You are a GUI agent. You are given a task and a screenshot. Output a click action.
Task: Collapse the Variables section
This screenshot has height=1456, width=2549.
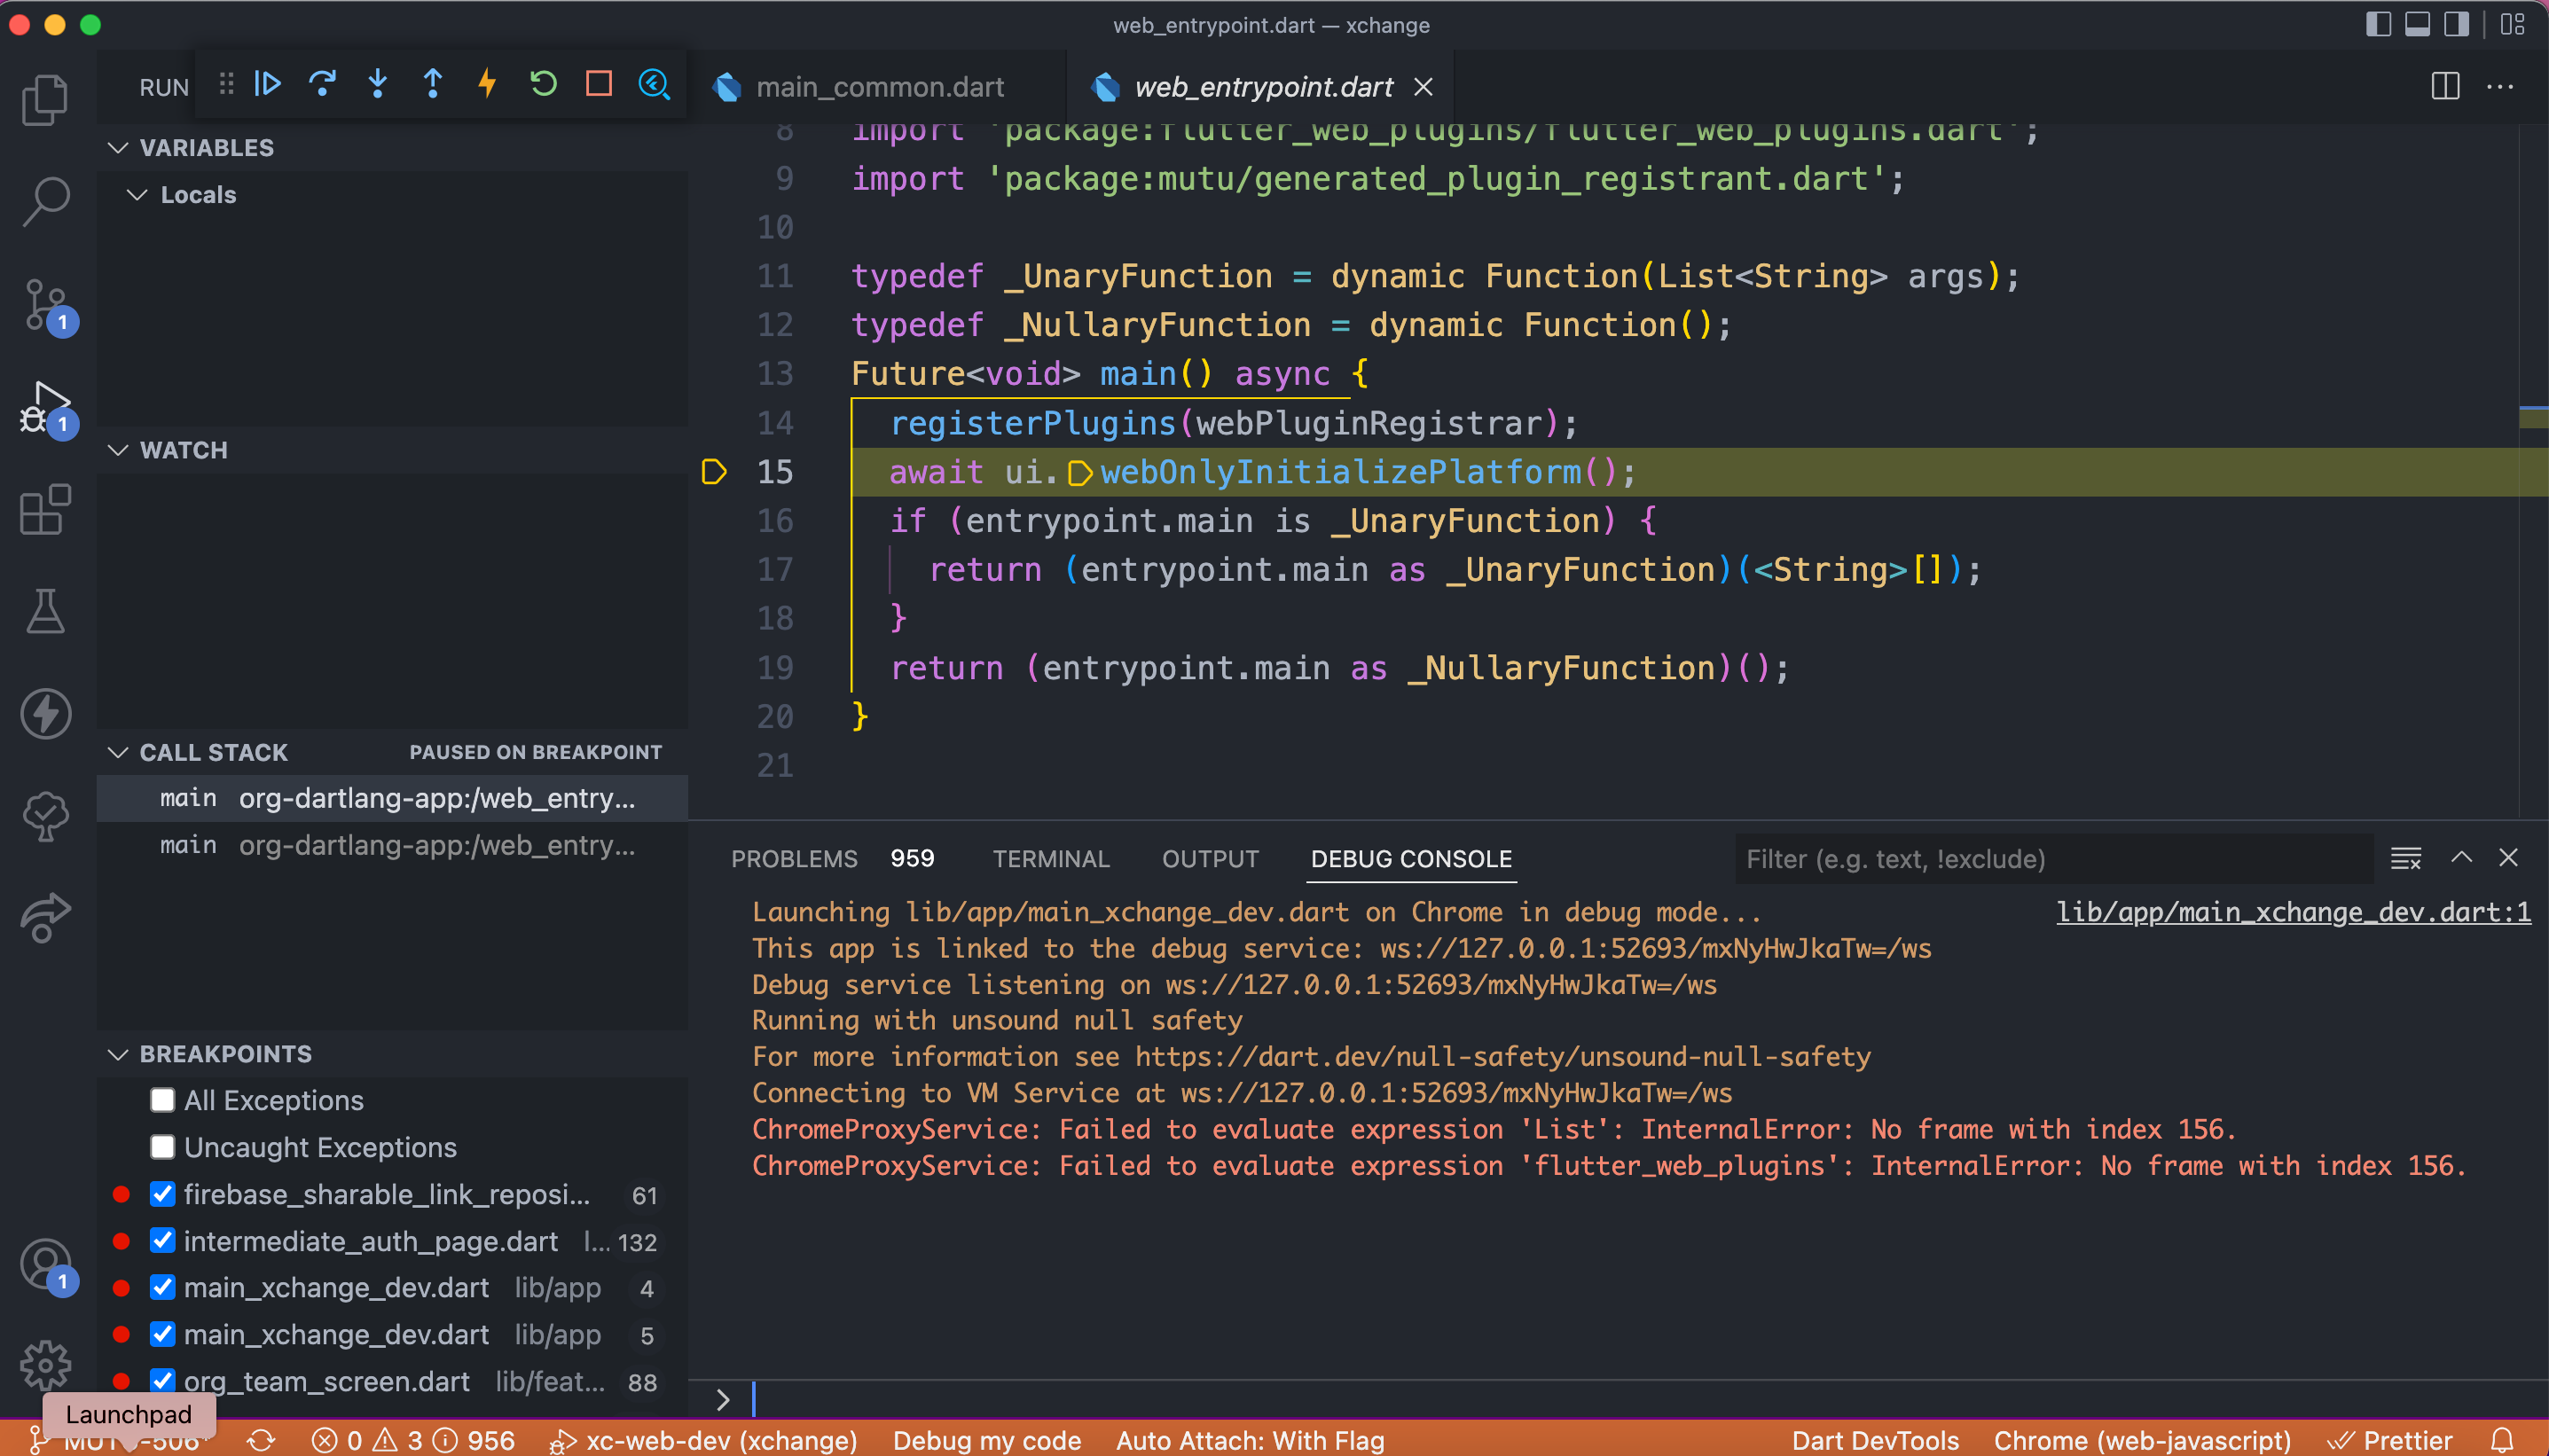click(x=119, y=147)
